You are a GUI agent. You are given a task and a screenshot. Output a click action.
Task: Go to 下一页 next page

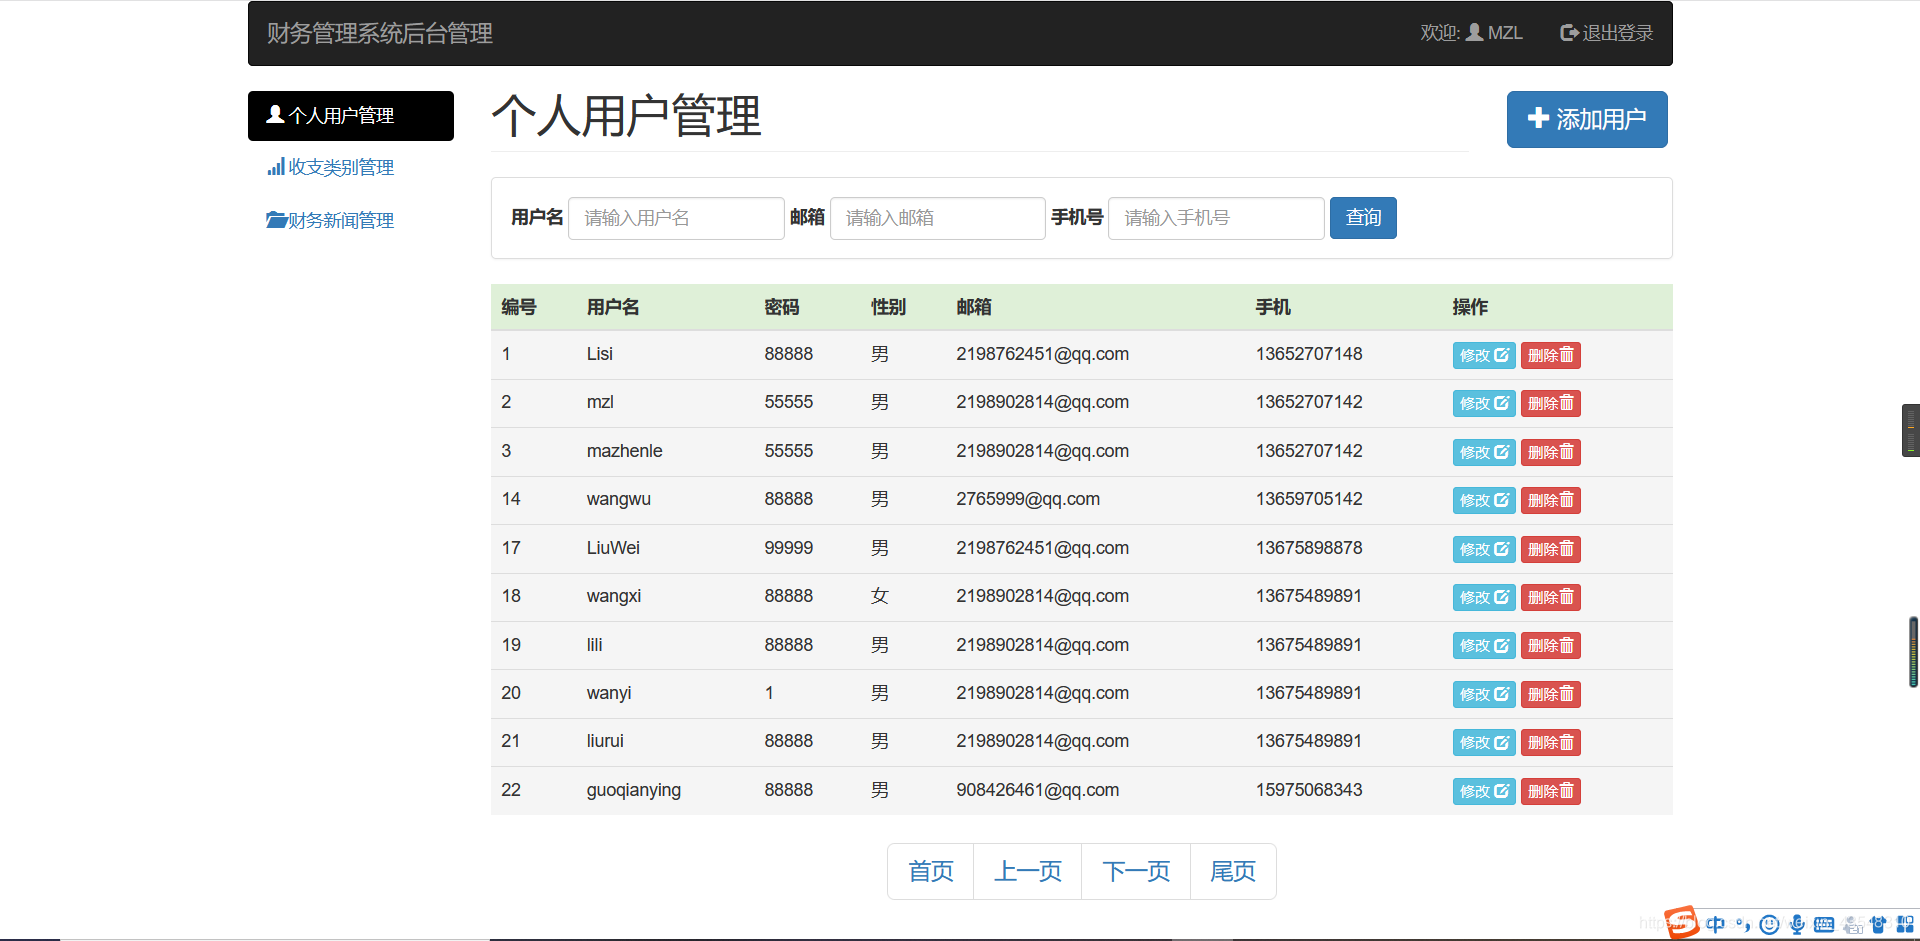(1136, 871)
